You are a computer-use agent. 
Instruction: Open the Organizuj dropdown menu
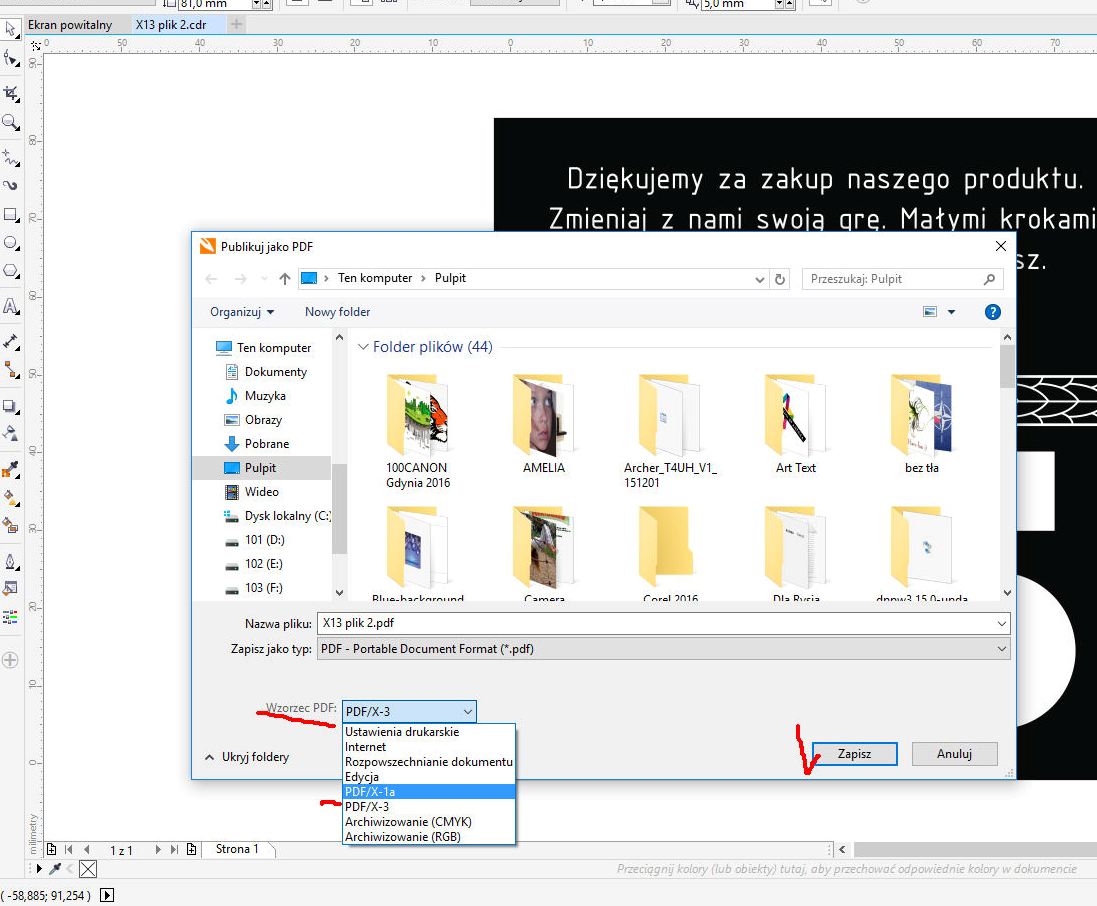[241, 312]
